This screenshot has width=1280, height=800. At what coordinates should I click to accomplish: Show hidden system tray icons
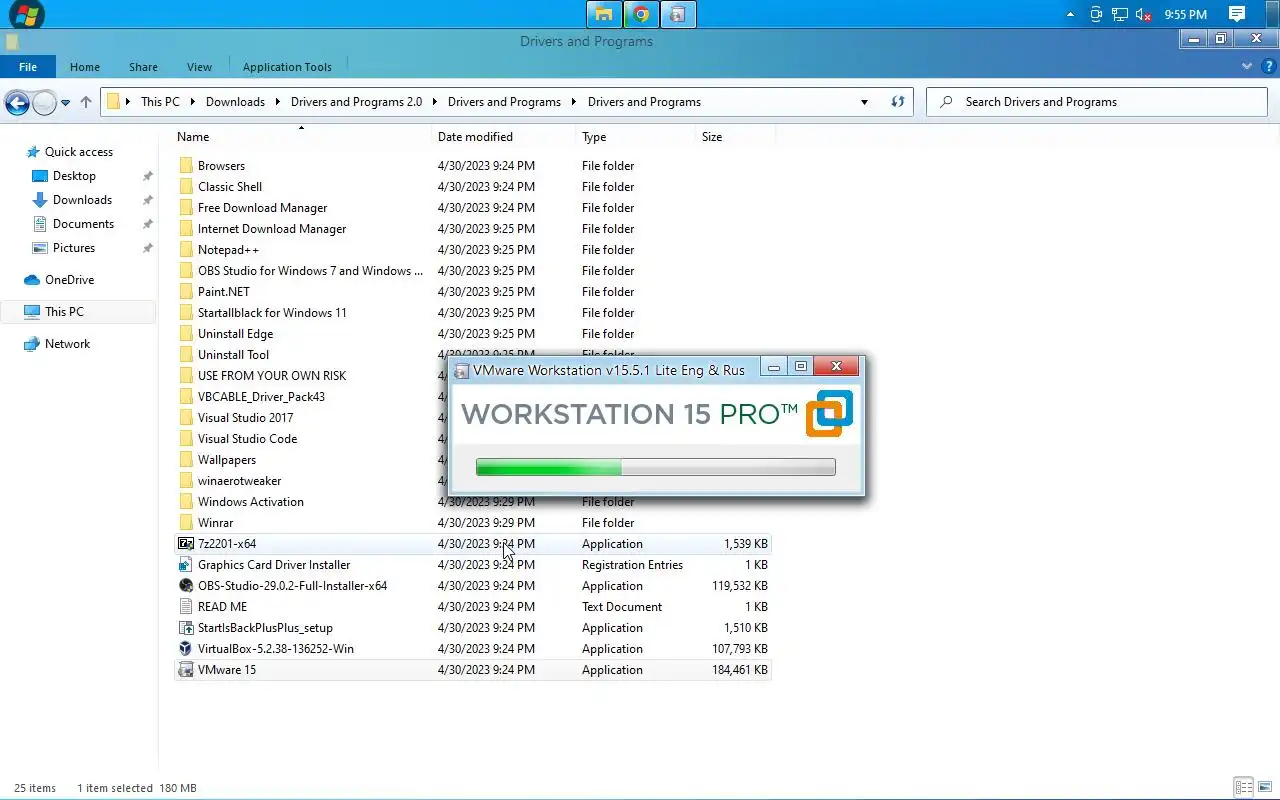tap(1071, 14)
